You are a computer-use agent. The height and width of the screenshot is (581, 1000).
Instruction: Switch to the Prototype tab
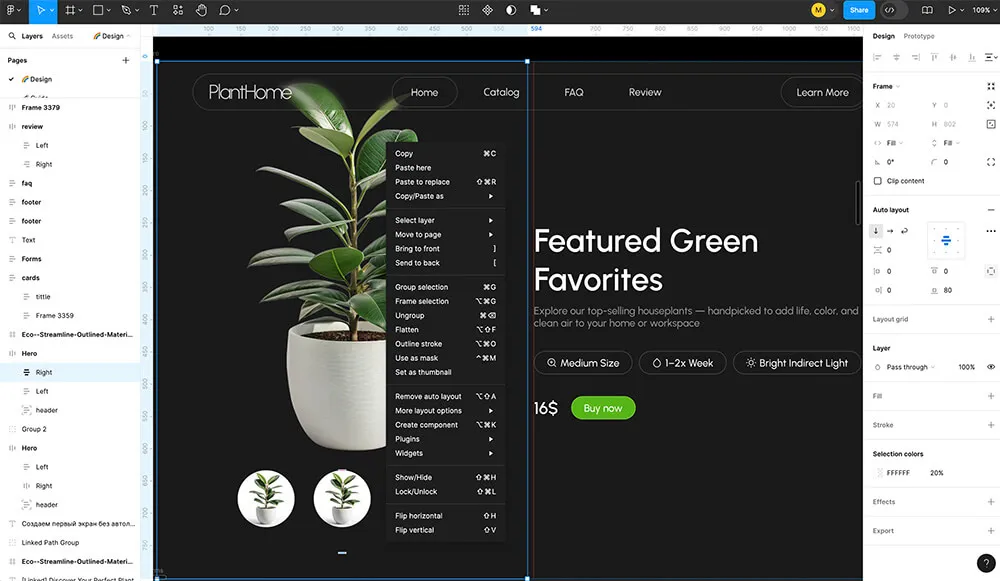pyautogui.click(x=918, y=36)
